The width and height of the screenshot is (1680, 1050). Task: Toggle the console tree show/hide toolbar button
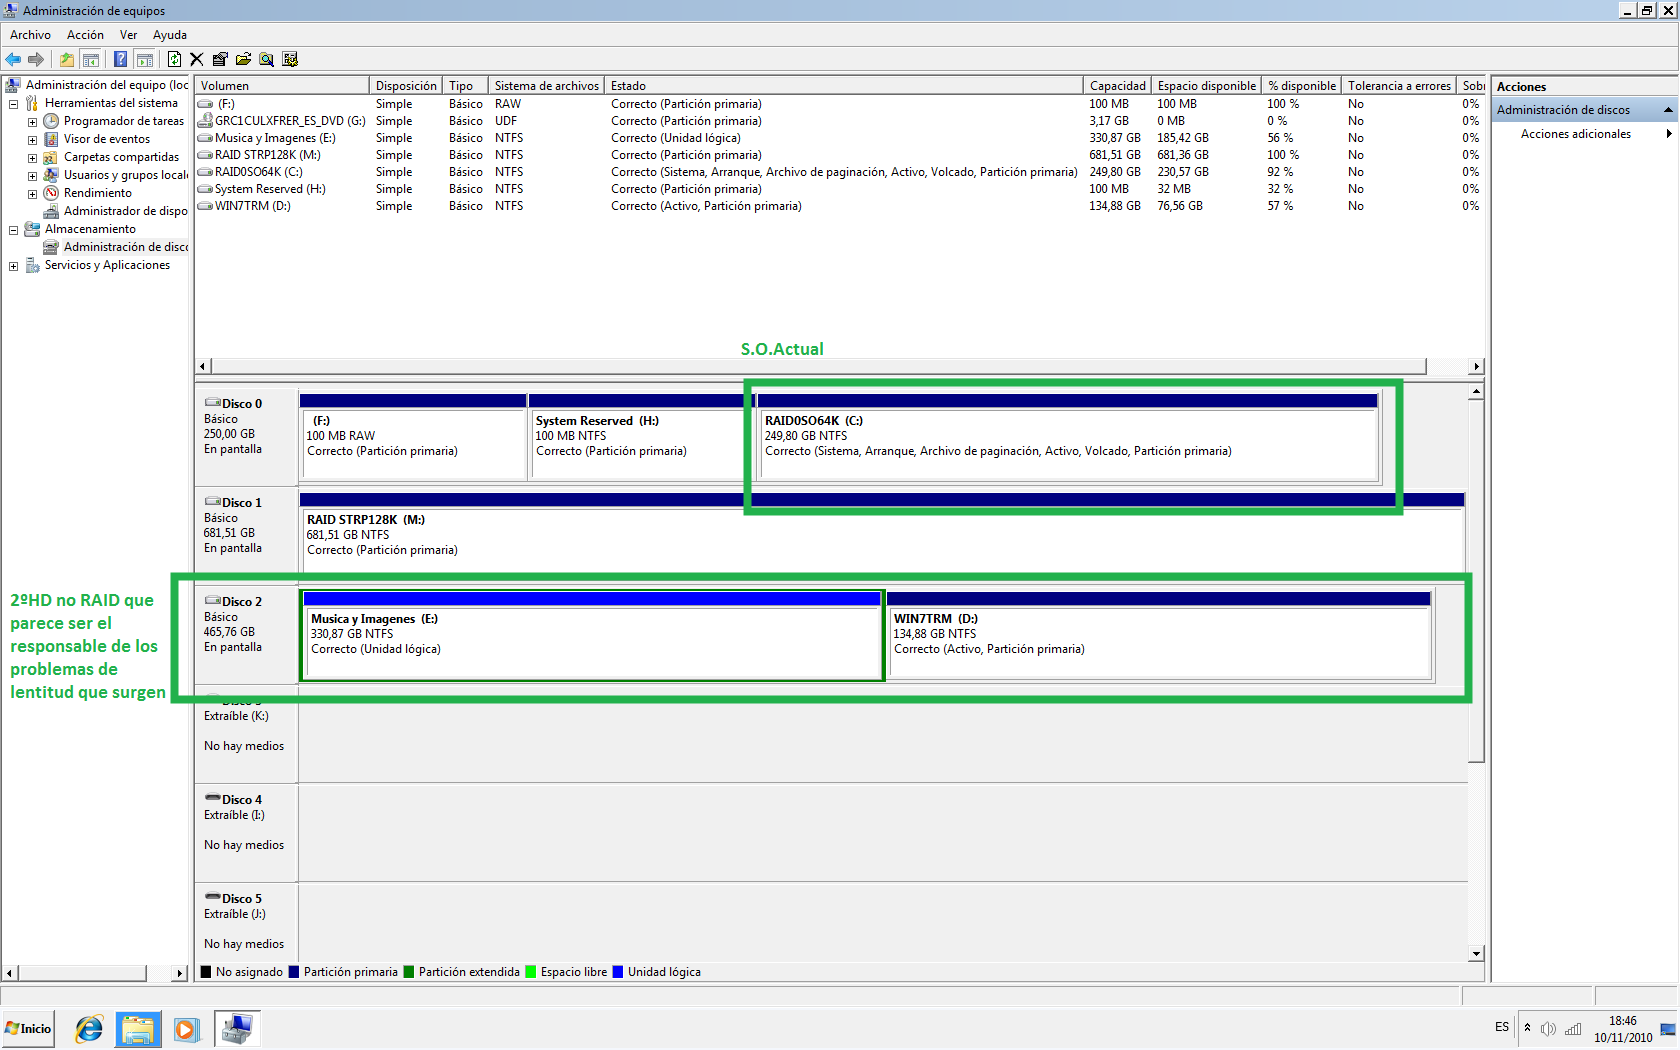[x=90, y=60]
